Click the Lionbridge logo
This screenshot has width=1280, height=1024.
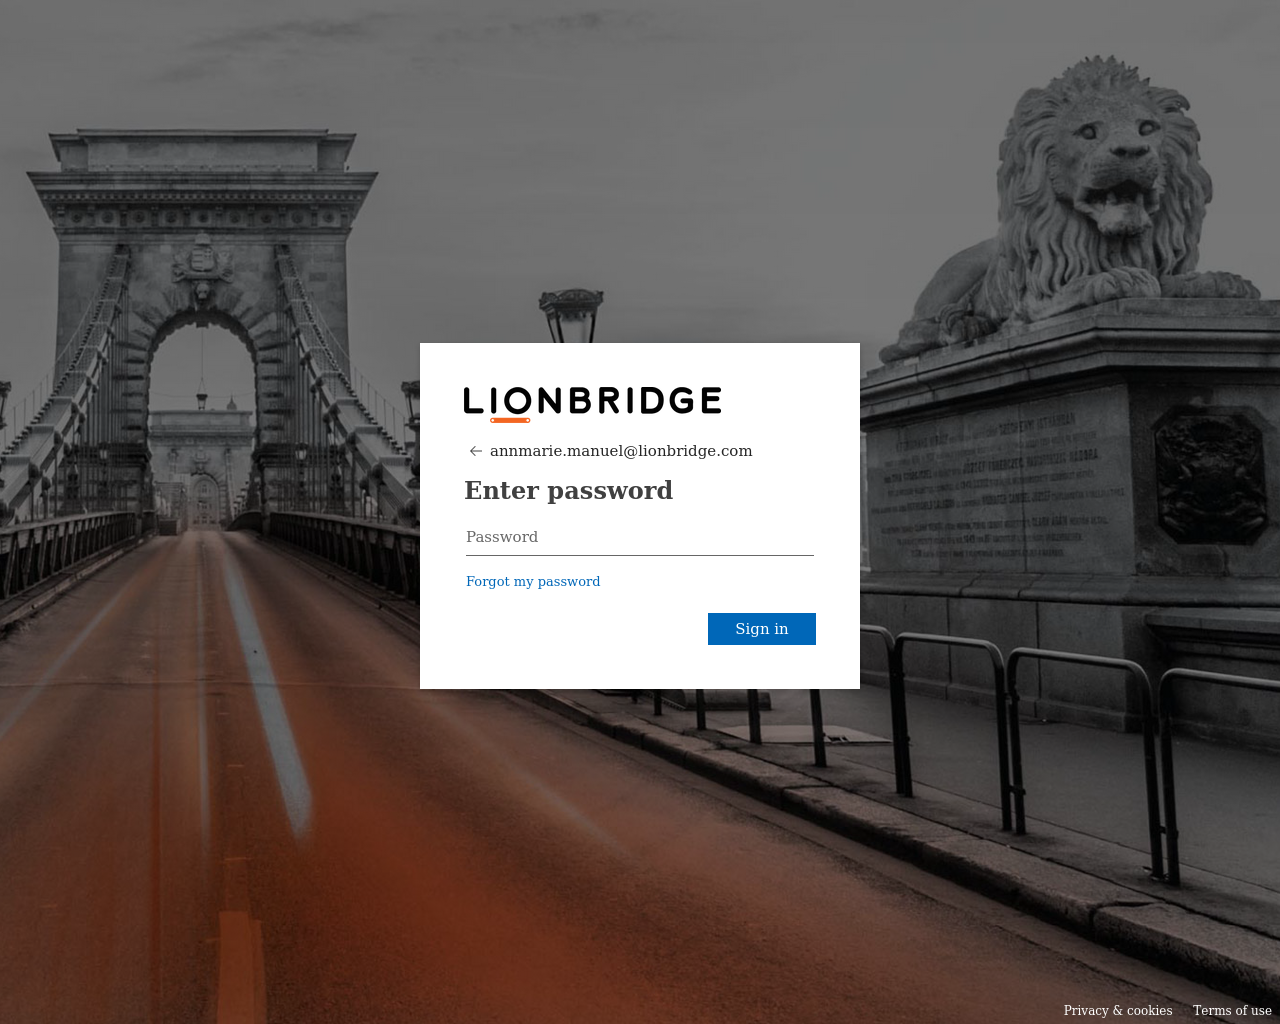point(592,404)
